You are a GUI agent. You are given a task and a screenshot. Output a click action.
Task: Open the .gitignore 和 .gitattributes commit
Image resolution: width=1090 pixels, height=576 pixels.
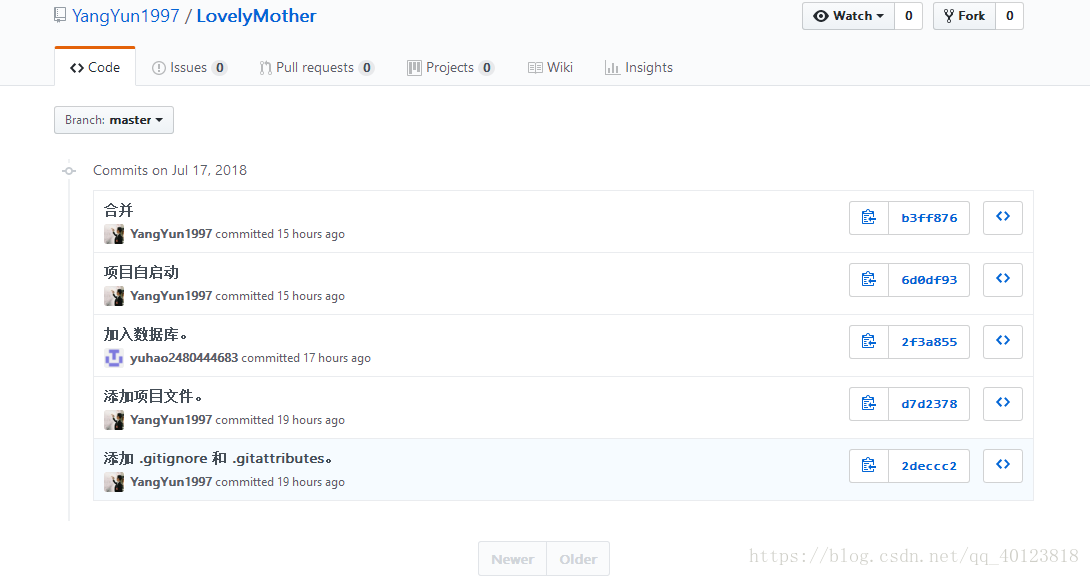(218, 458)
